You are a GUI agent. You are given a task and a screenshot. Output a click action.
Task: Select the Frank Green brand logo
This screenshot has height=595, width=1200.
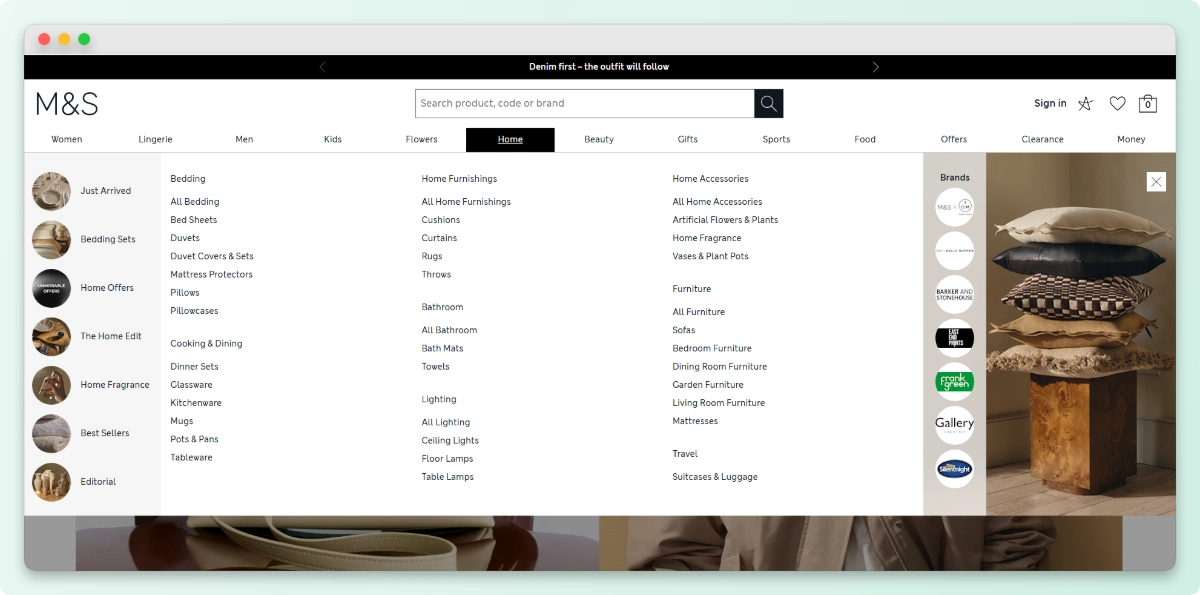coord(954,381)
